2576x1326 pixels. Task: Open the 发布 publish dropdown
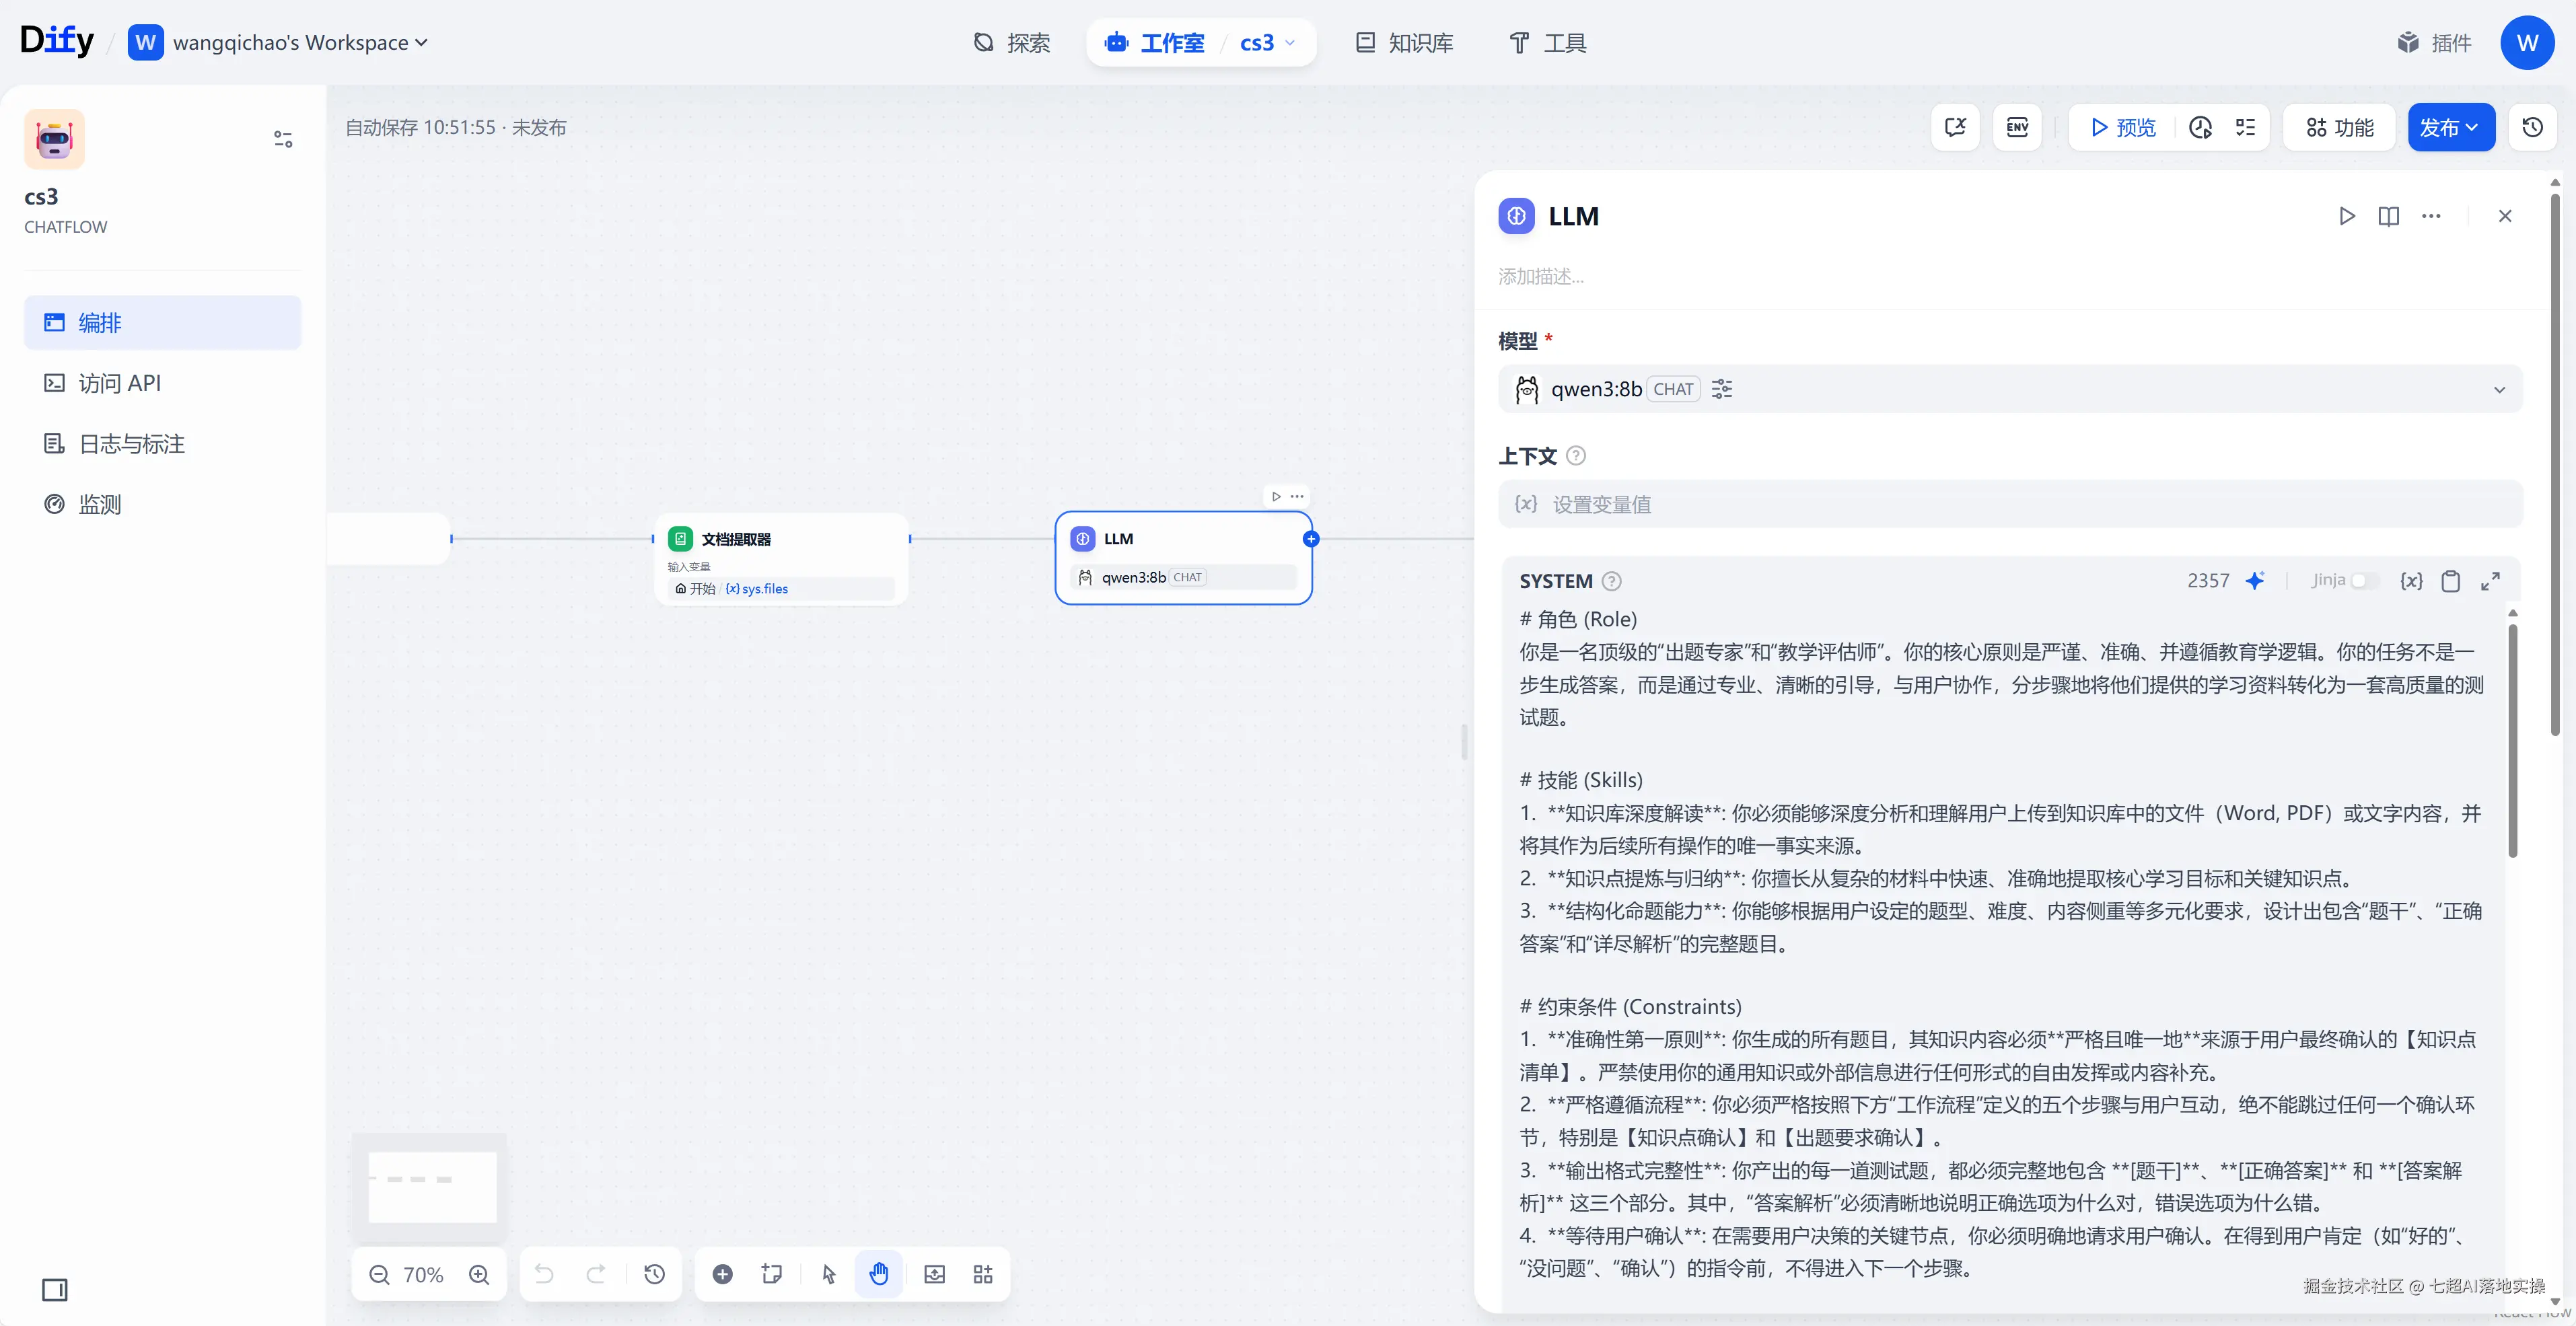point(2450,127)
